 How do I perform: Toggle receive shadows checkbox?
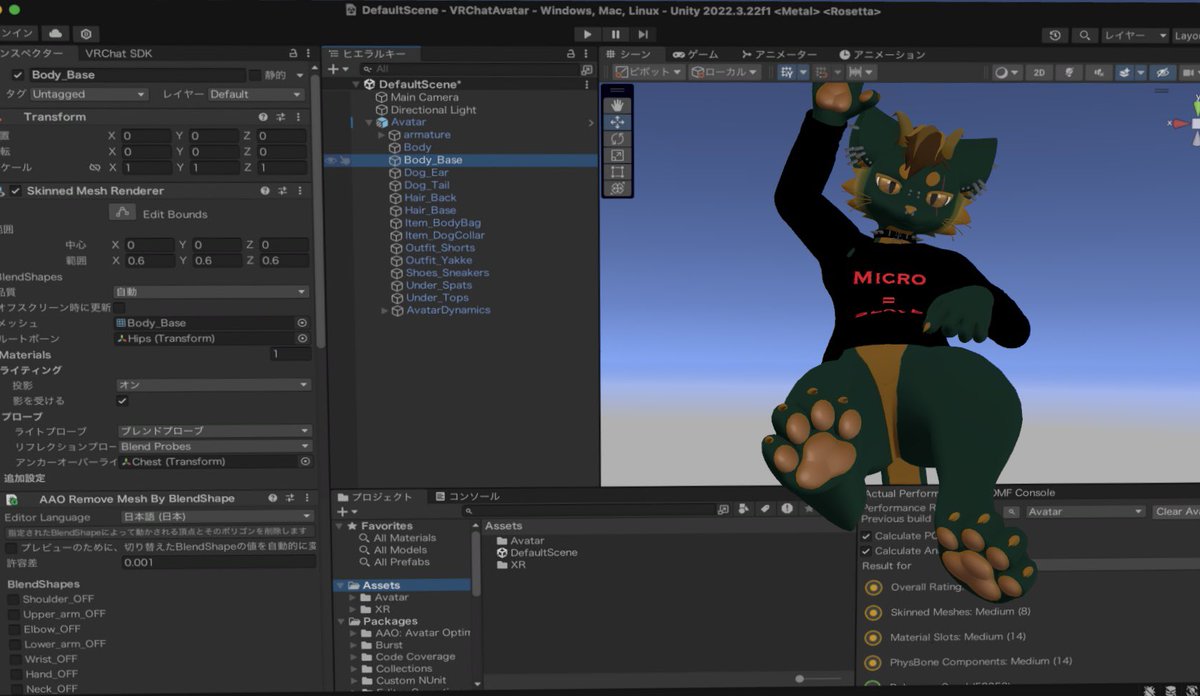pos(122,400)
